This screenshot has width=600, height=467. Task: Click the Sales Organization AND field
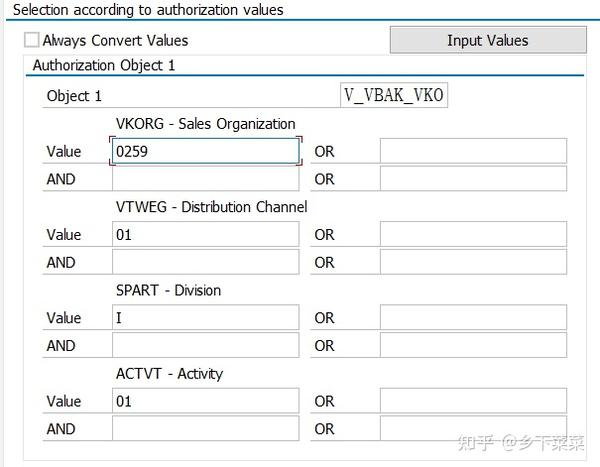[205, 179]
